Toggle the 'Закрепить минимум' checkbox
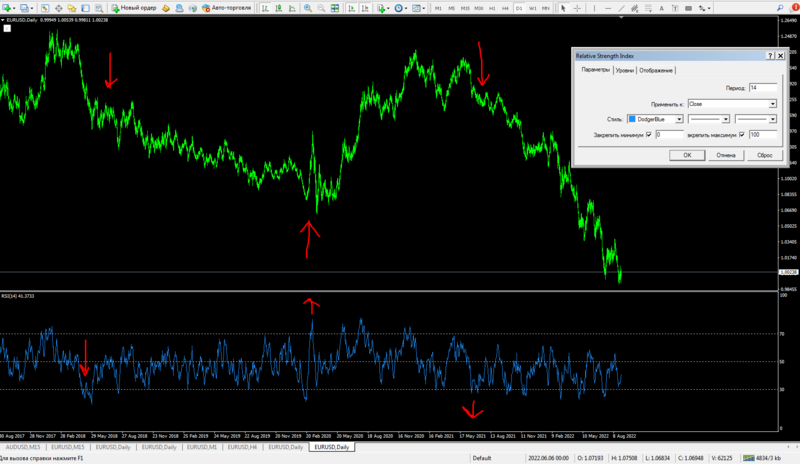The width and height of the screenshot is (800, 464). pyautogui.click(x=648, y=135)
